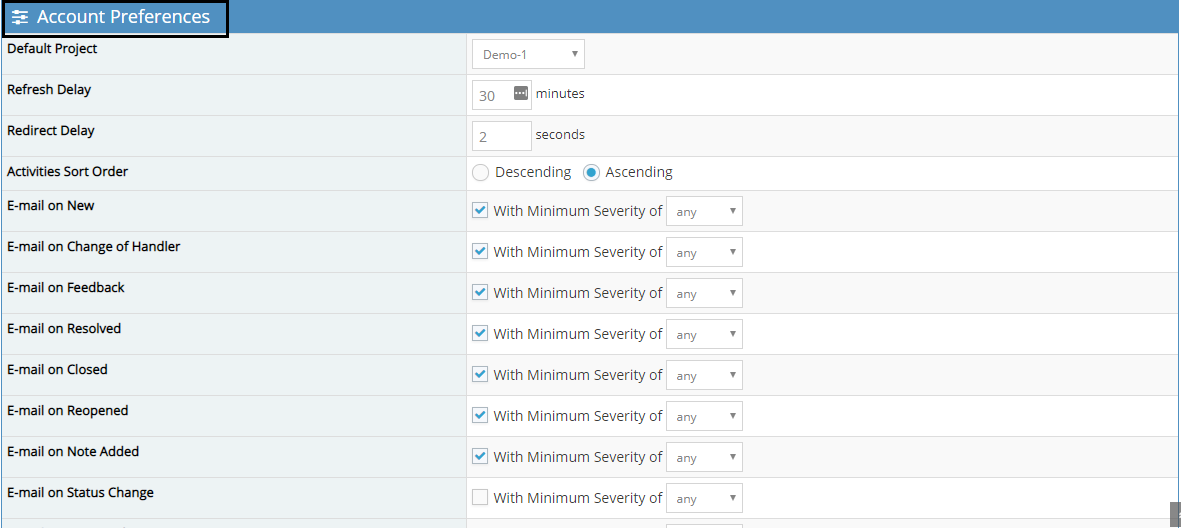This screenshot has width=1181, height=528.
Task: Click the Refresh Delay minutes input field
Action: (493, 95)
